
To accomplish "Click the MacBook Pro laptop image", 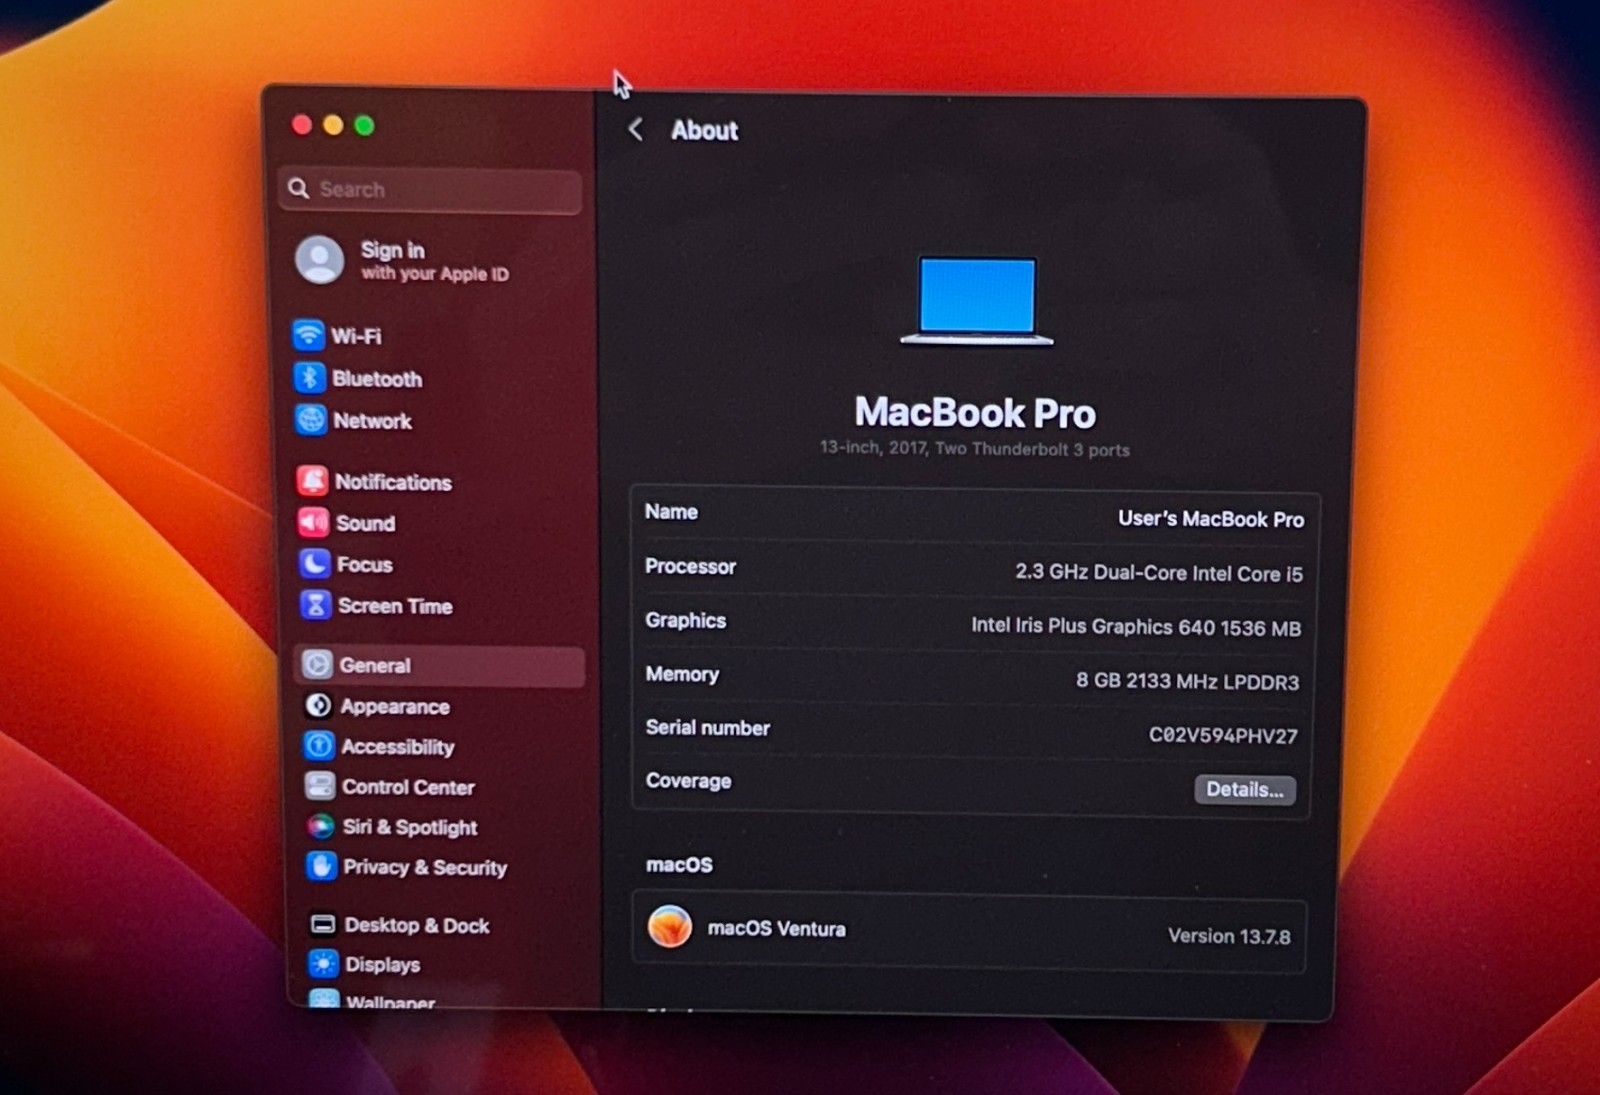I will point(977,301).
